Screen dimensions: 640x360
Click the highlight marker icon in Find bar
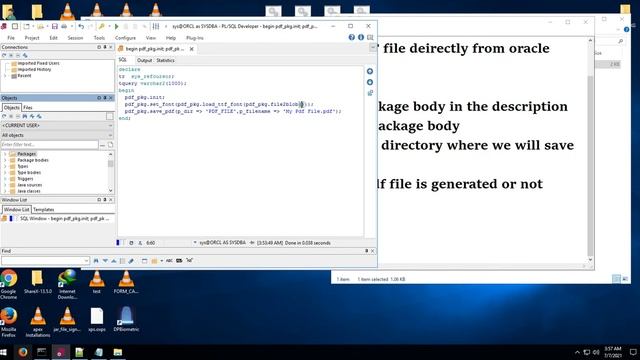(x=131, y=260)
